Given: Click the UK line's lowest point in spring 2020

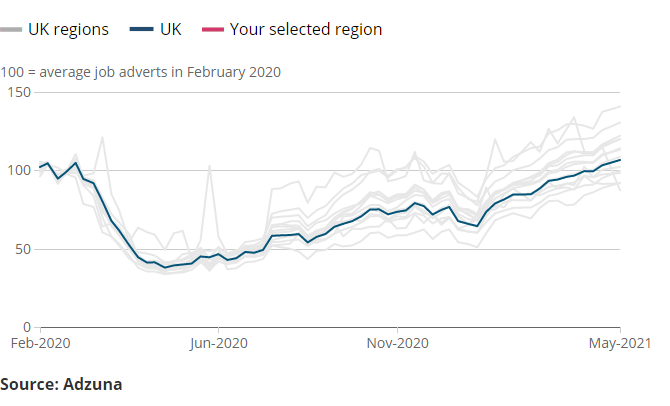Looking at the screenshot, I should (166, 268).
